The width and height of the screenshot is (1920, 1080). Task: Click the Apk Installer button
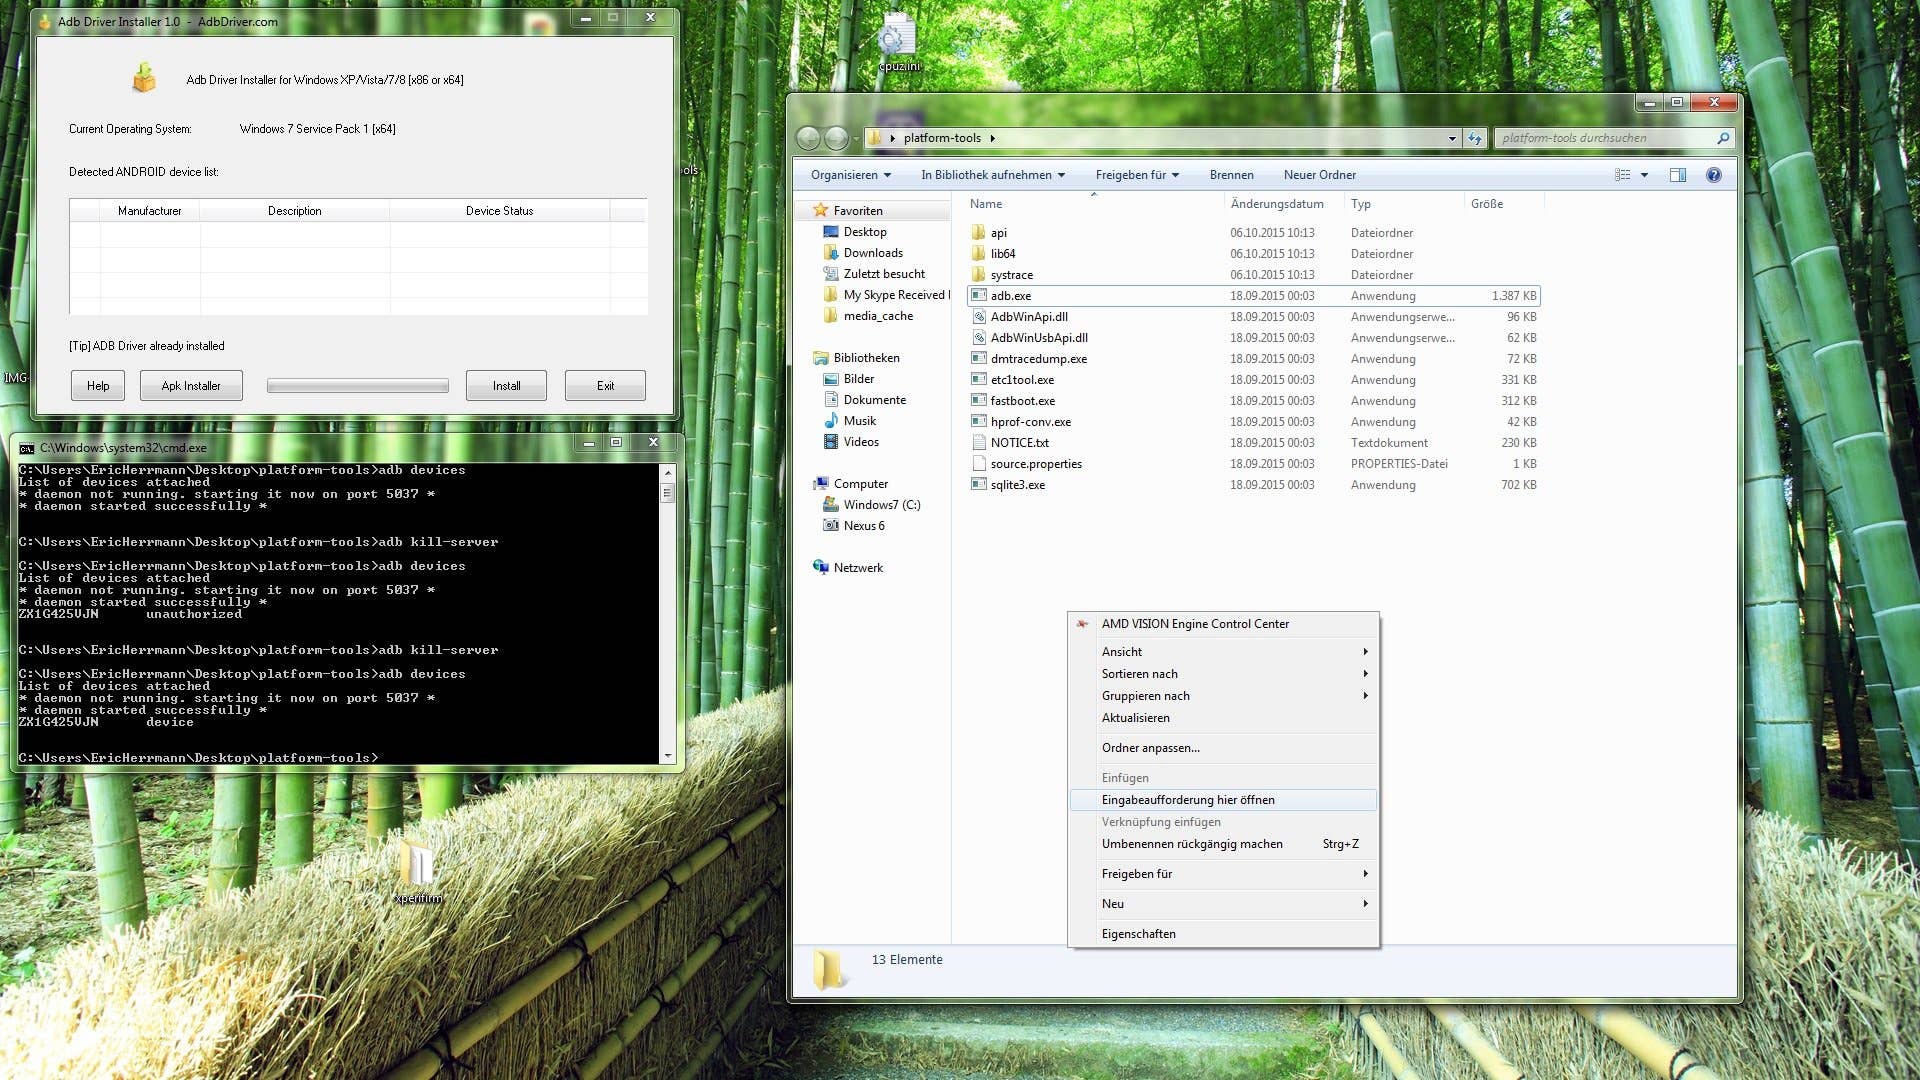coord(191,385)
